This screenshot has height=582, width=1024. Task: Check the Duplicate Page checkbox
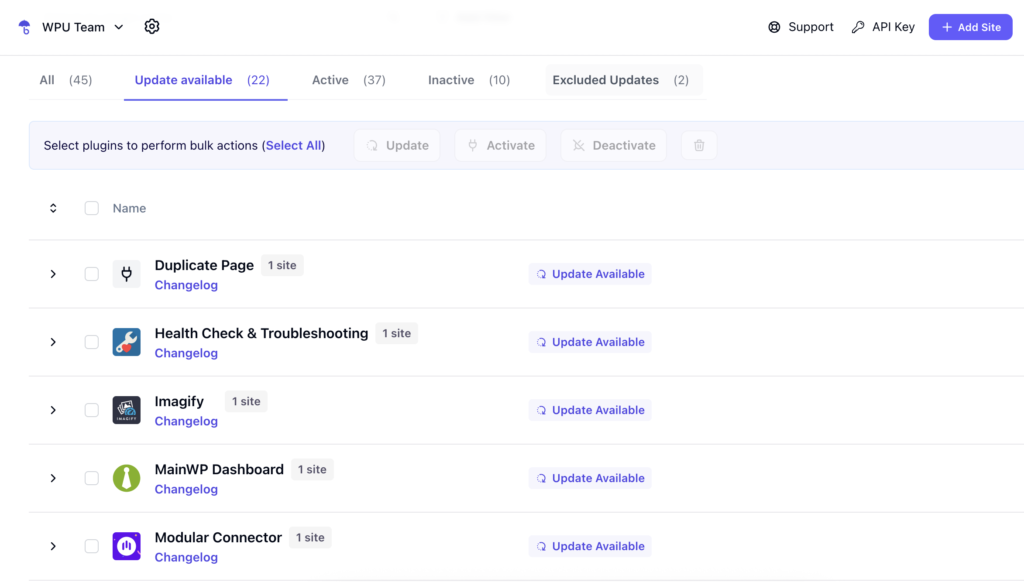pyautogui.click(x=91, y=274)
